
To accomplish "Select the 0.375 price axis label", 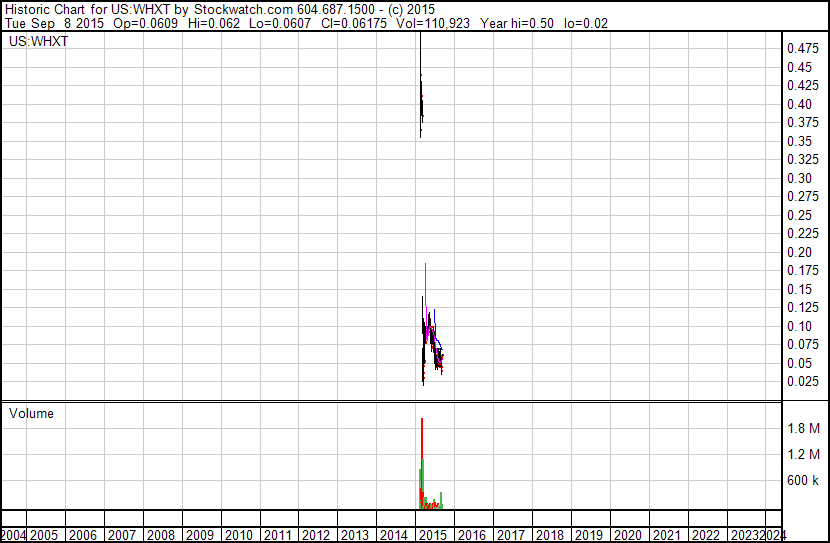I will tap(802, 122).
